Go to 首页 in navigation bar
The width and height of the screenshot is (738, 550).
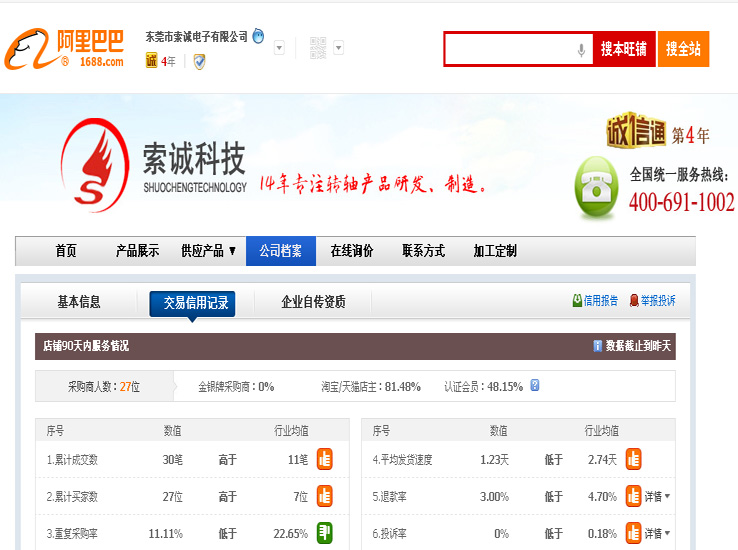[x=66, y=251]
